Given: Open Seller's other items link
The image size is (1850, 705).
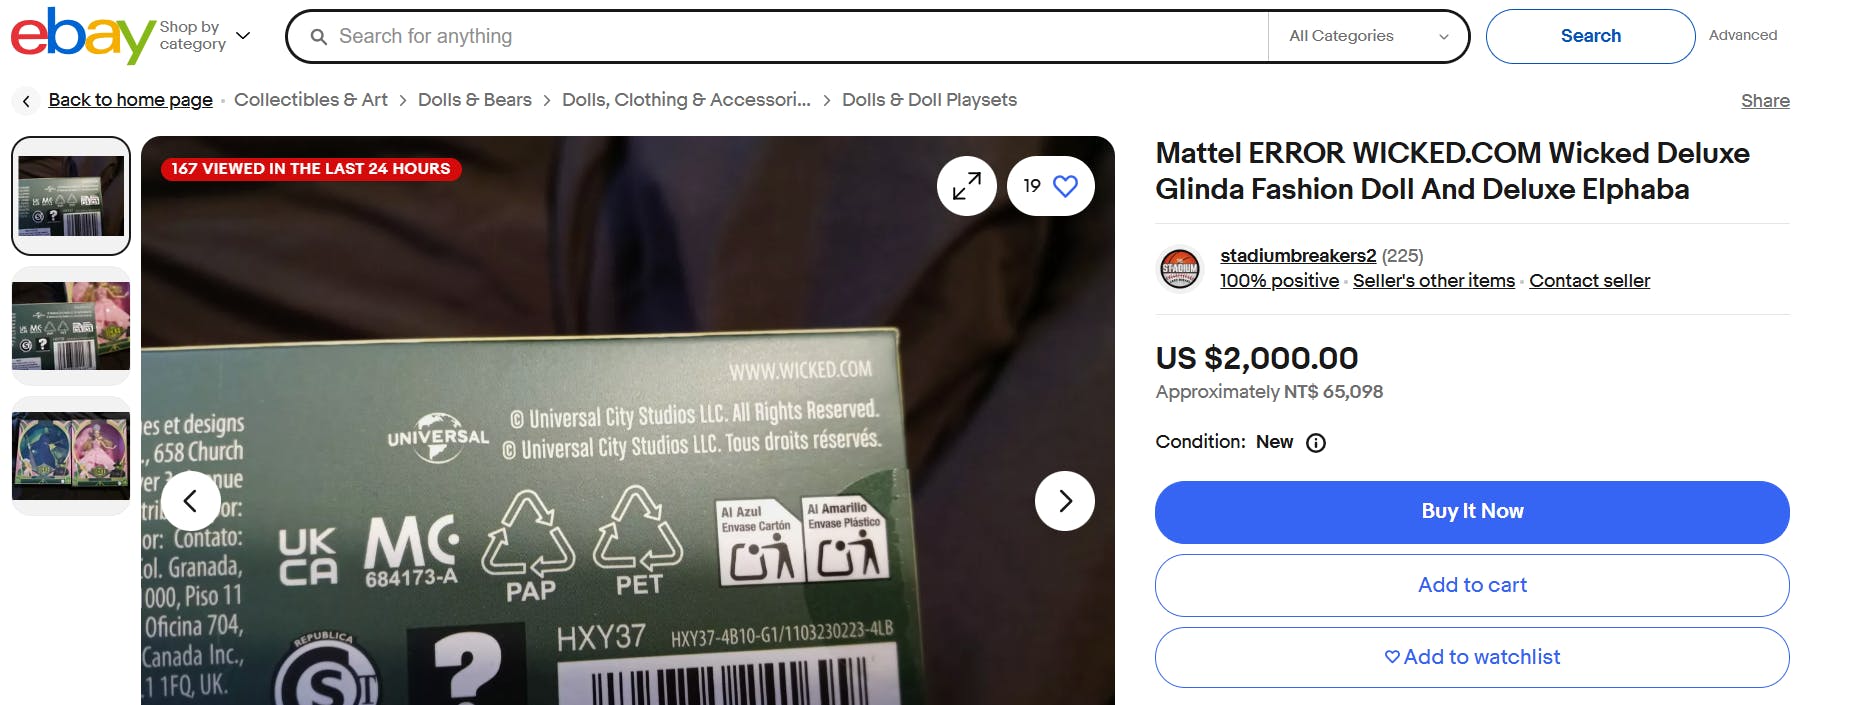Looking at the screenshot, I should 1433,281.
